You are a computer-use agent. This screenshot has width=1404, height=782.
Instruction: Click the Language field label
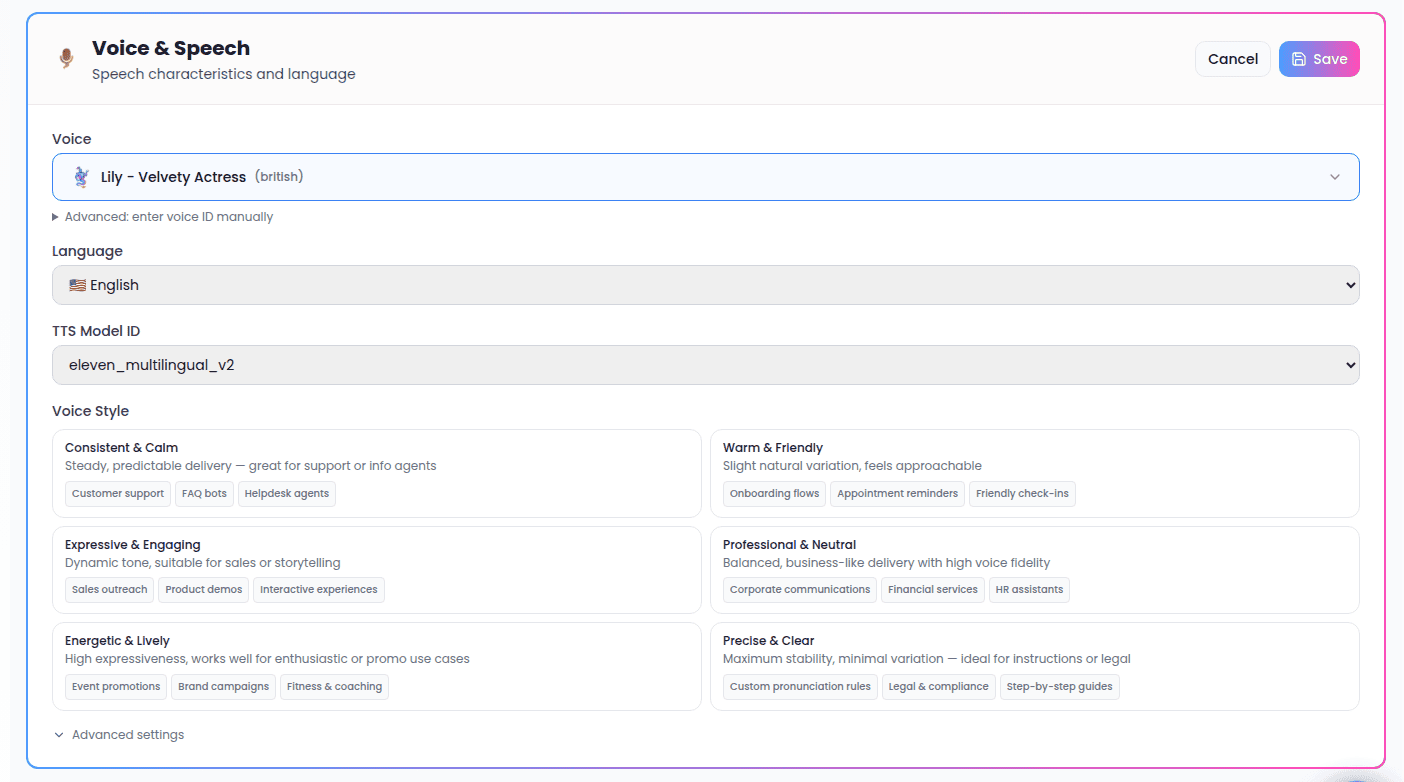click(x=88, y=251)
